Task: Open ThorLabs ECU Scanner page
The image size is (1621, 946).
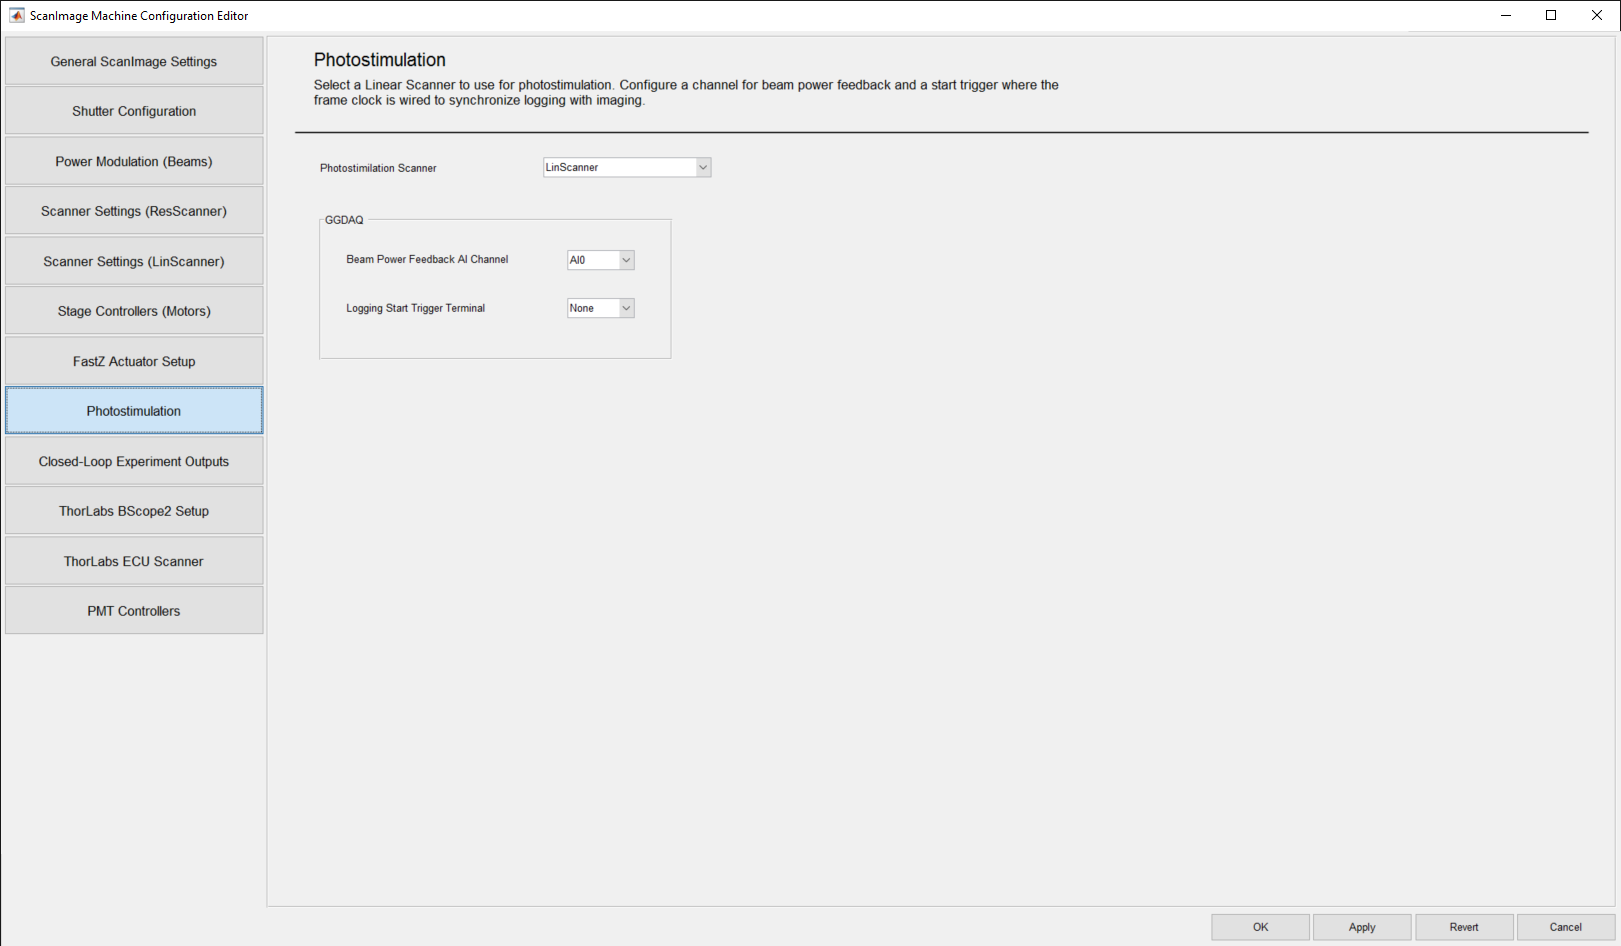Action: pos(134,561)
